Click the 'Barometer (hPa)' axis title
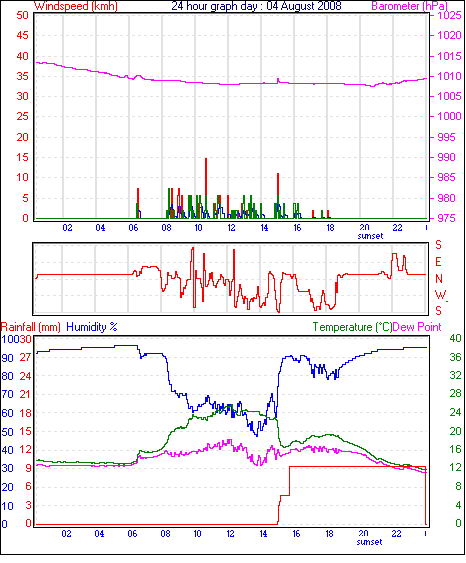Screen dimensions: 466x563 click(409, 6)
